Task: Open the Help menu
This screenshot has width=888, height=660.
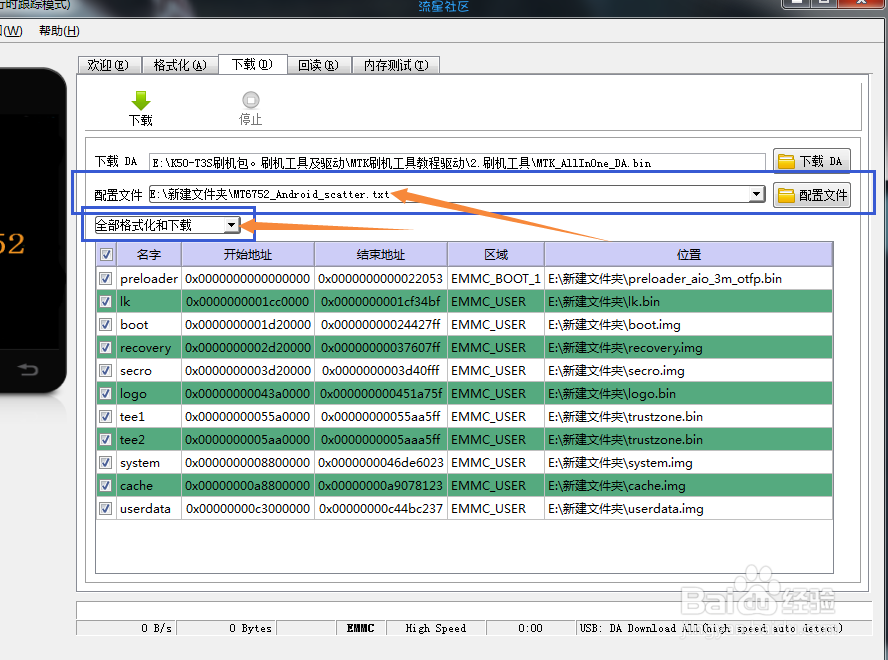Action: click(59, 31)
